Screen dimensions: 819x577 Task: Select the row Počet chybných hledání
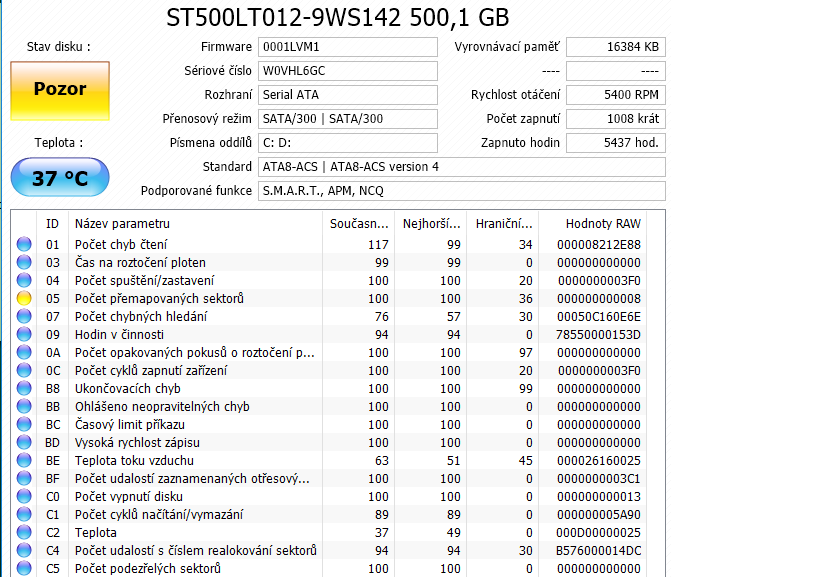click(x=331, y=316)
